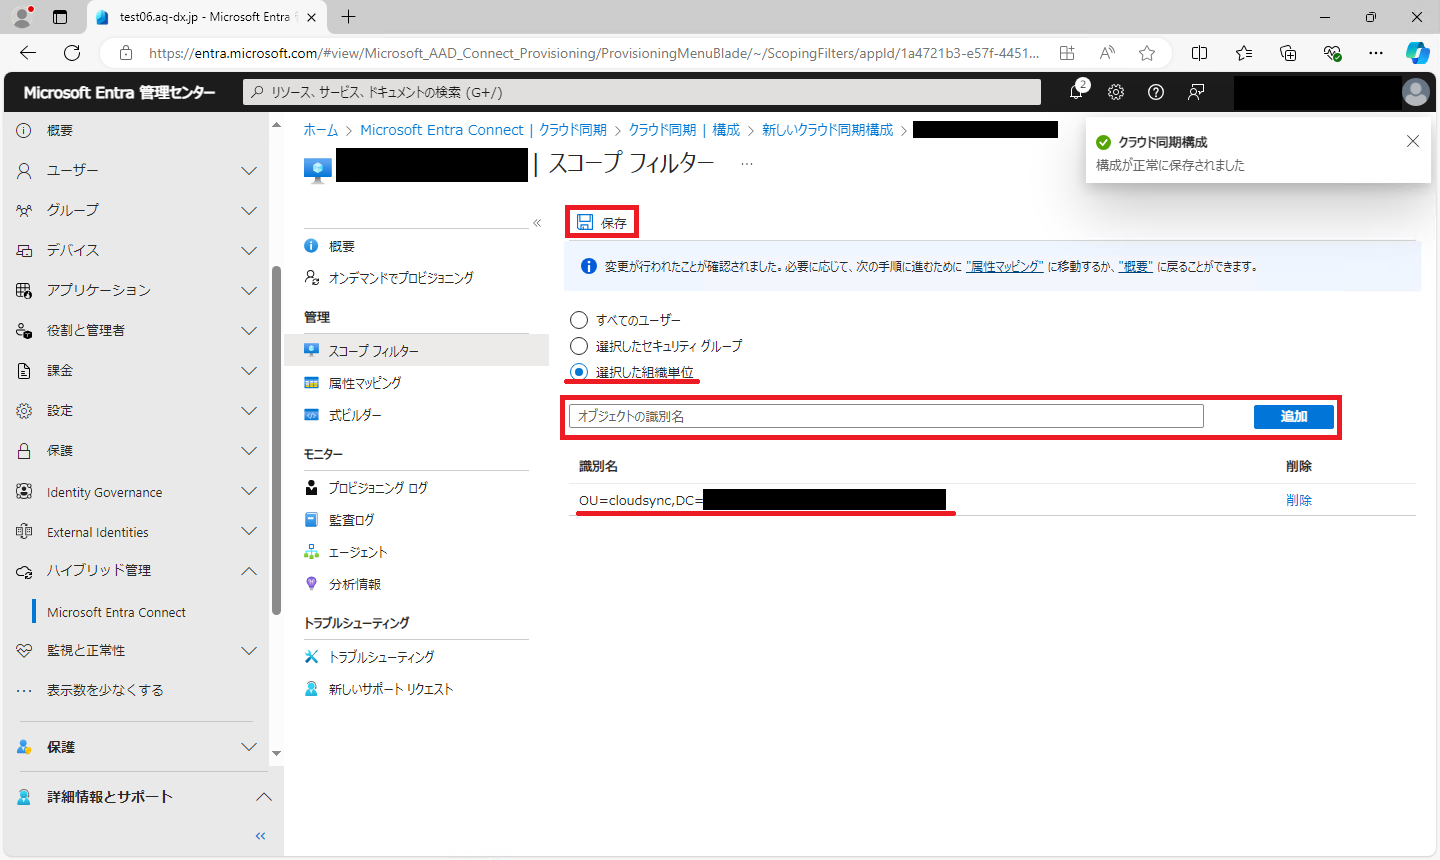The image size is (1440, 860).
Task: Click the グループ icon in sidebar
Action: click(24, 210)
